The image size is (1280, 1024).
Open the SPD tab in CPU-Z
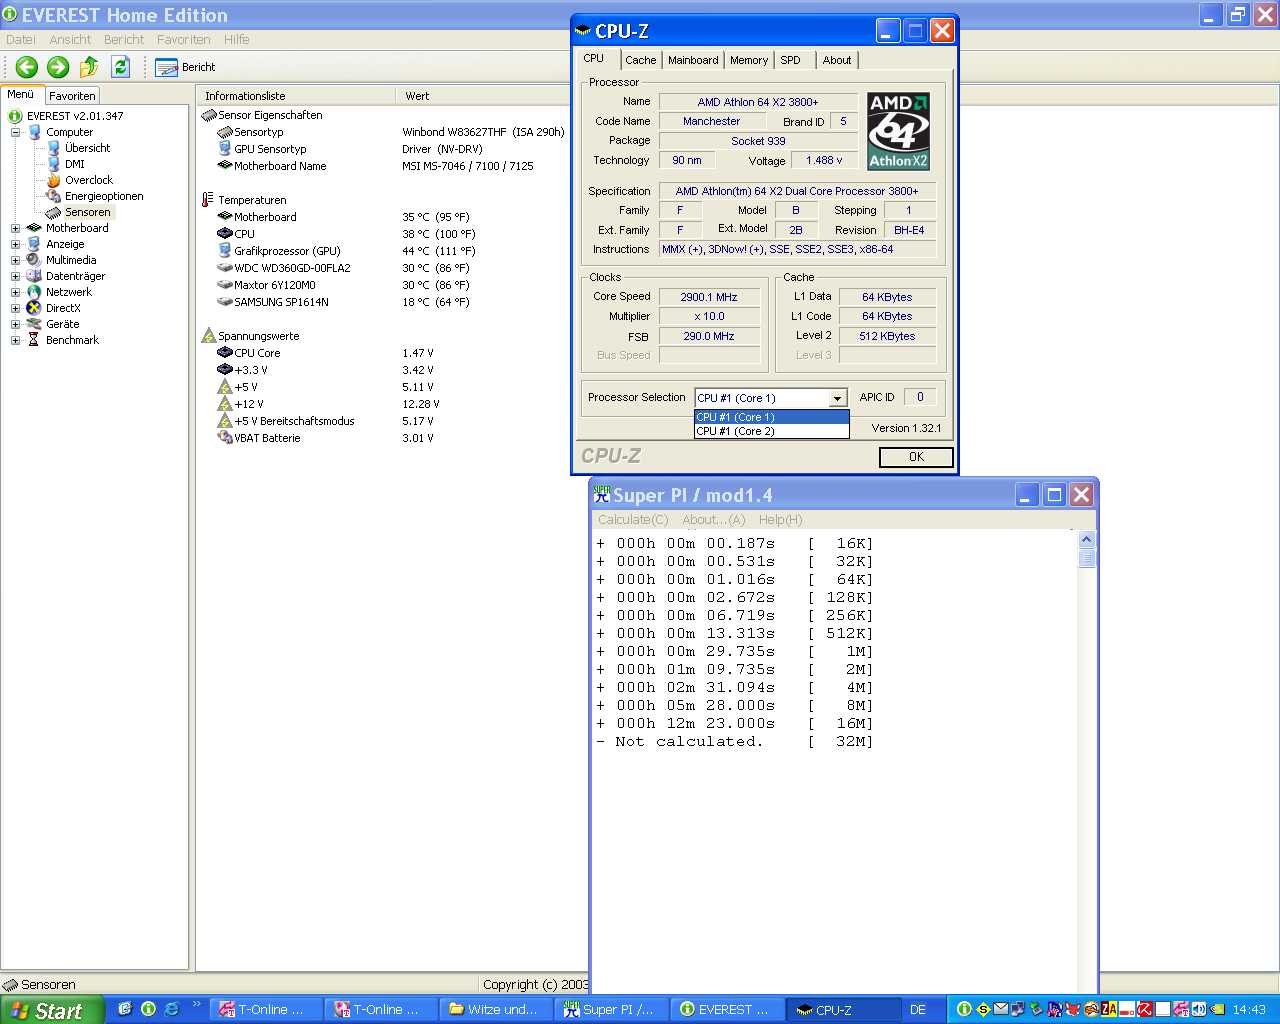(x=791, y=60)
